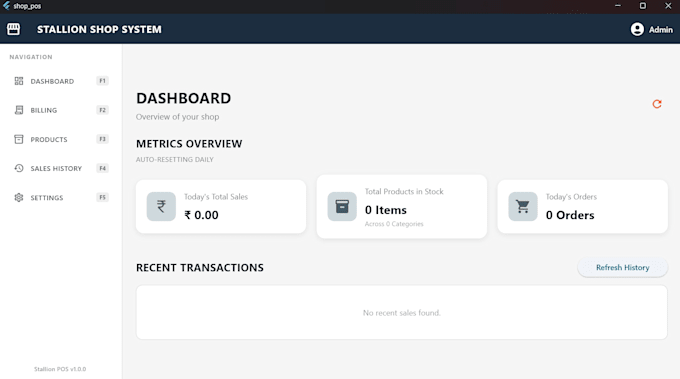Click the archive box icon on stock card
This screenshot has height=379, width=680.
tap(342, 206)
